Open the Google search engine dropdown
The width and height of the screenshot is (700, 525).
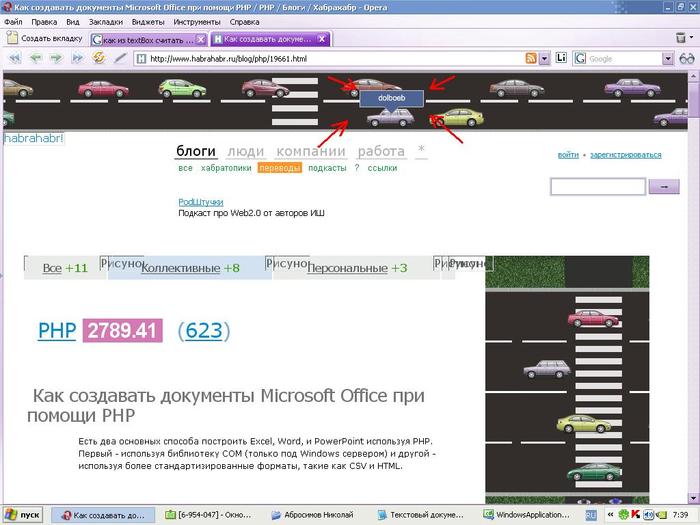[x=667, y=58]
